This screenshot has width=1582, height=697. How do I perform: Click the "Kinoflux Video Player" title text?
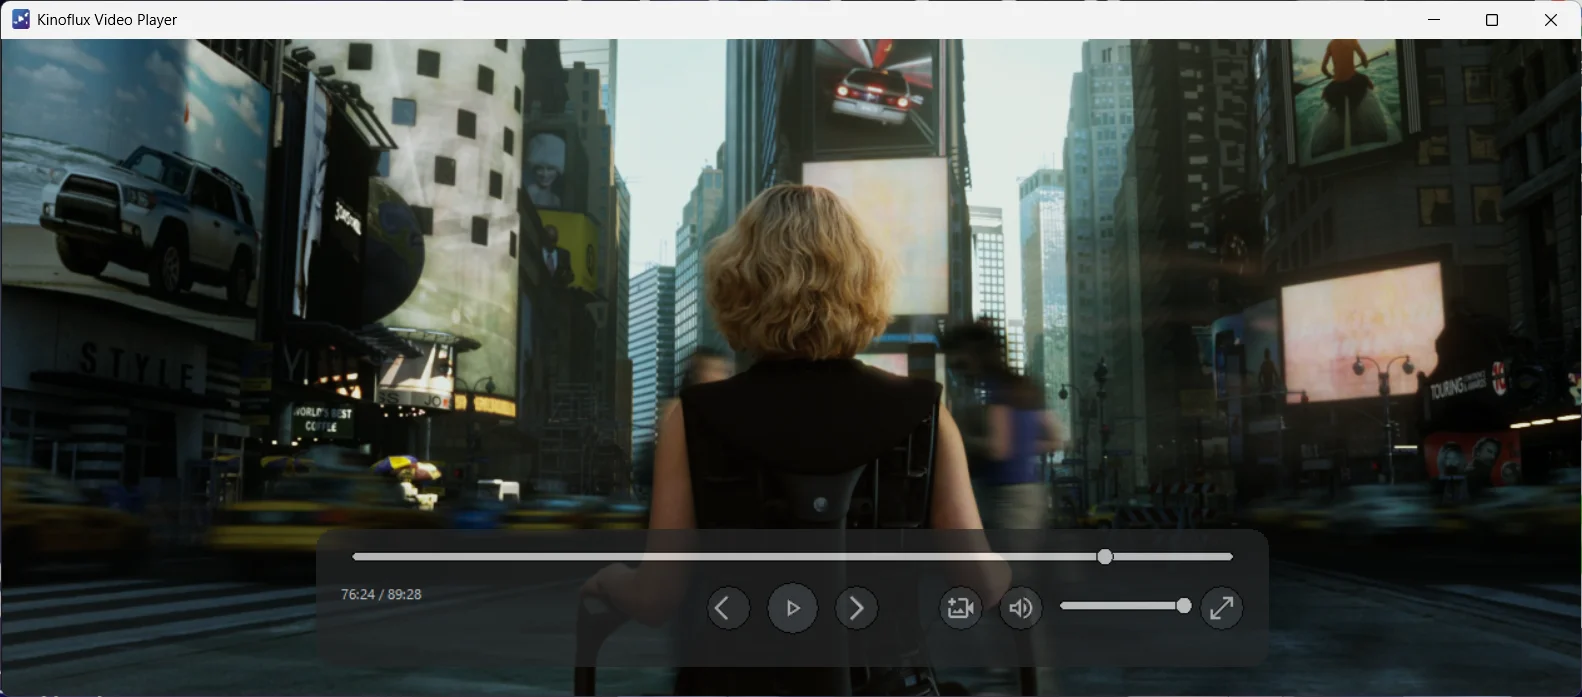click(x=107, y=20)
